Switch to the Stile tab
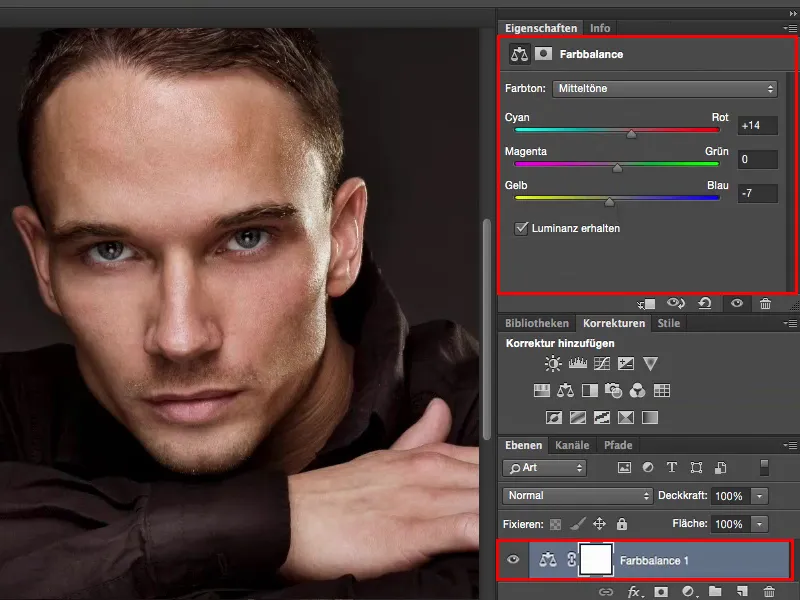Screen dimensions: 800x600 (668, 323)
